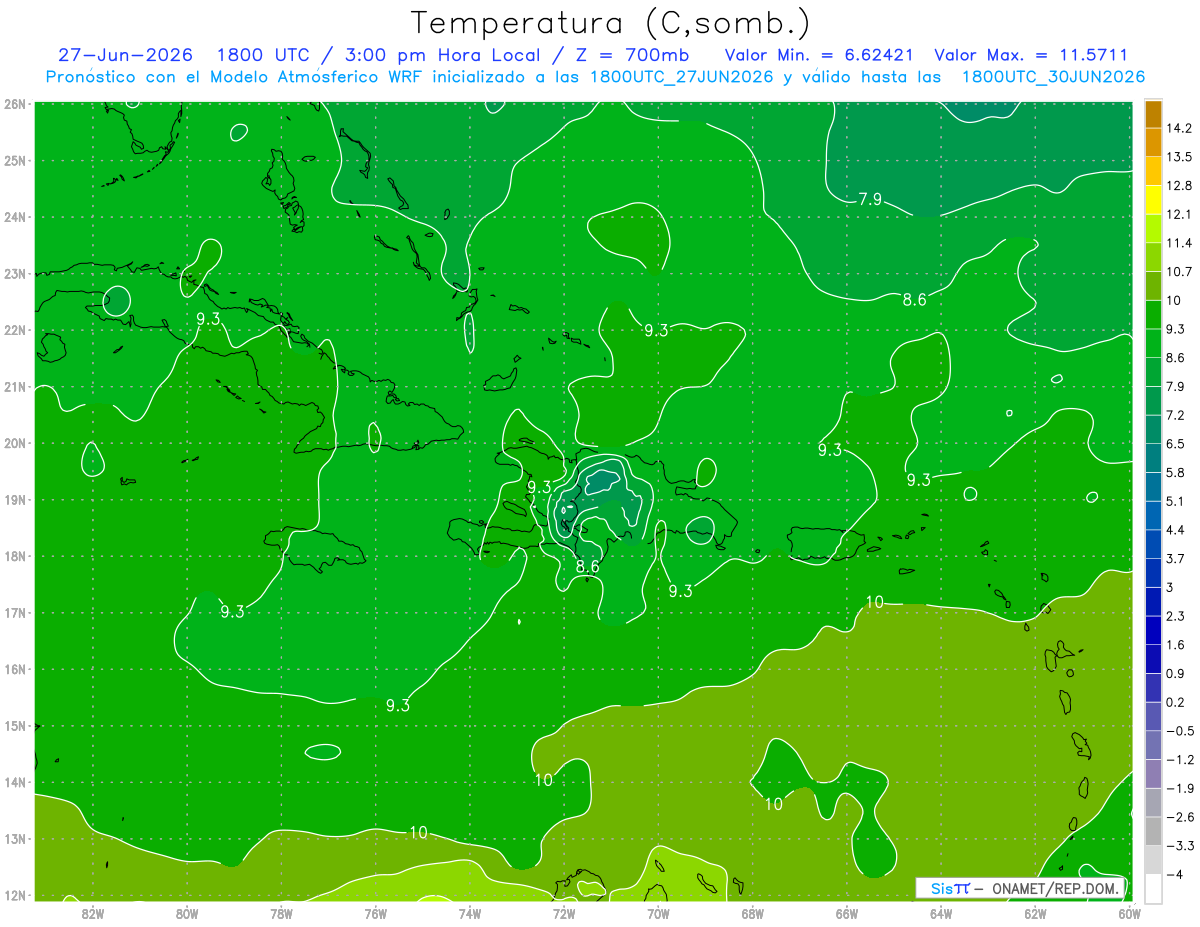Click longitude label '68W'
1200x927 pixels.
[753, 913]
